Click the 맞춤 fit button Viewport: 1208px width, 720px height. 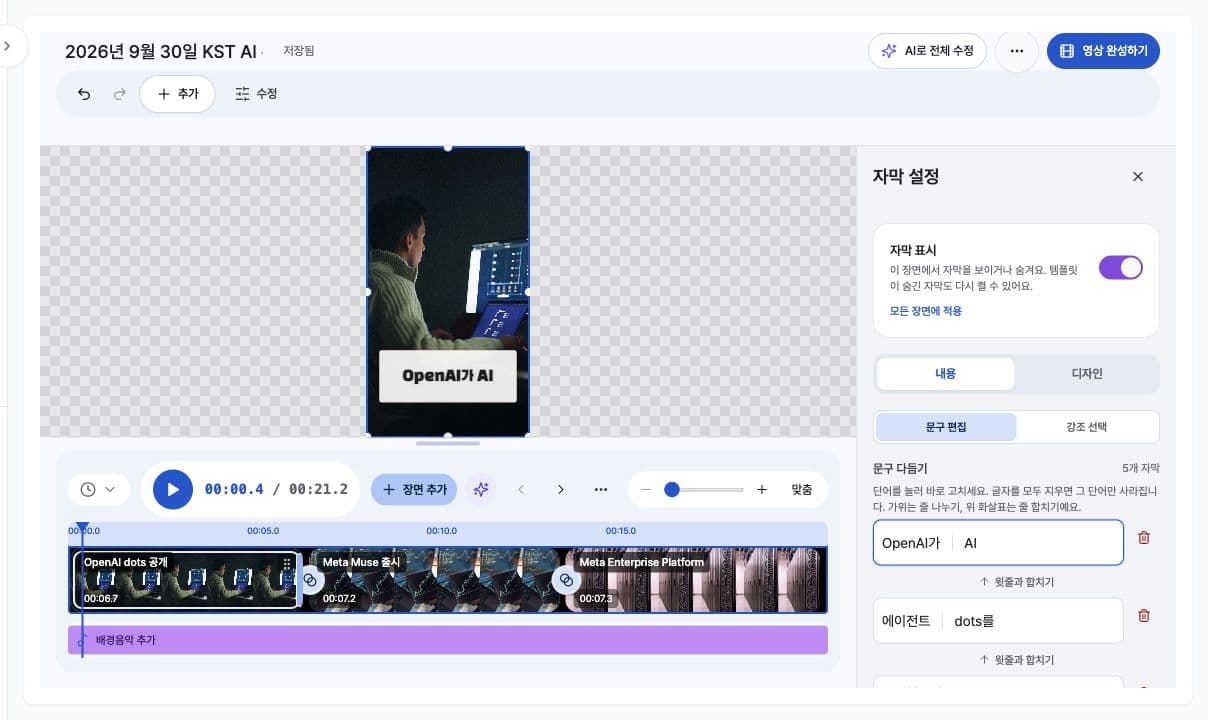coord(802,490)
